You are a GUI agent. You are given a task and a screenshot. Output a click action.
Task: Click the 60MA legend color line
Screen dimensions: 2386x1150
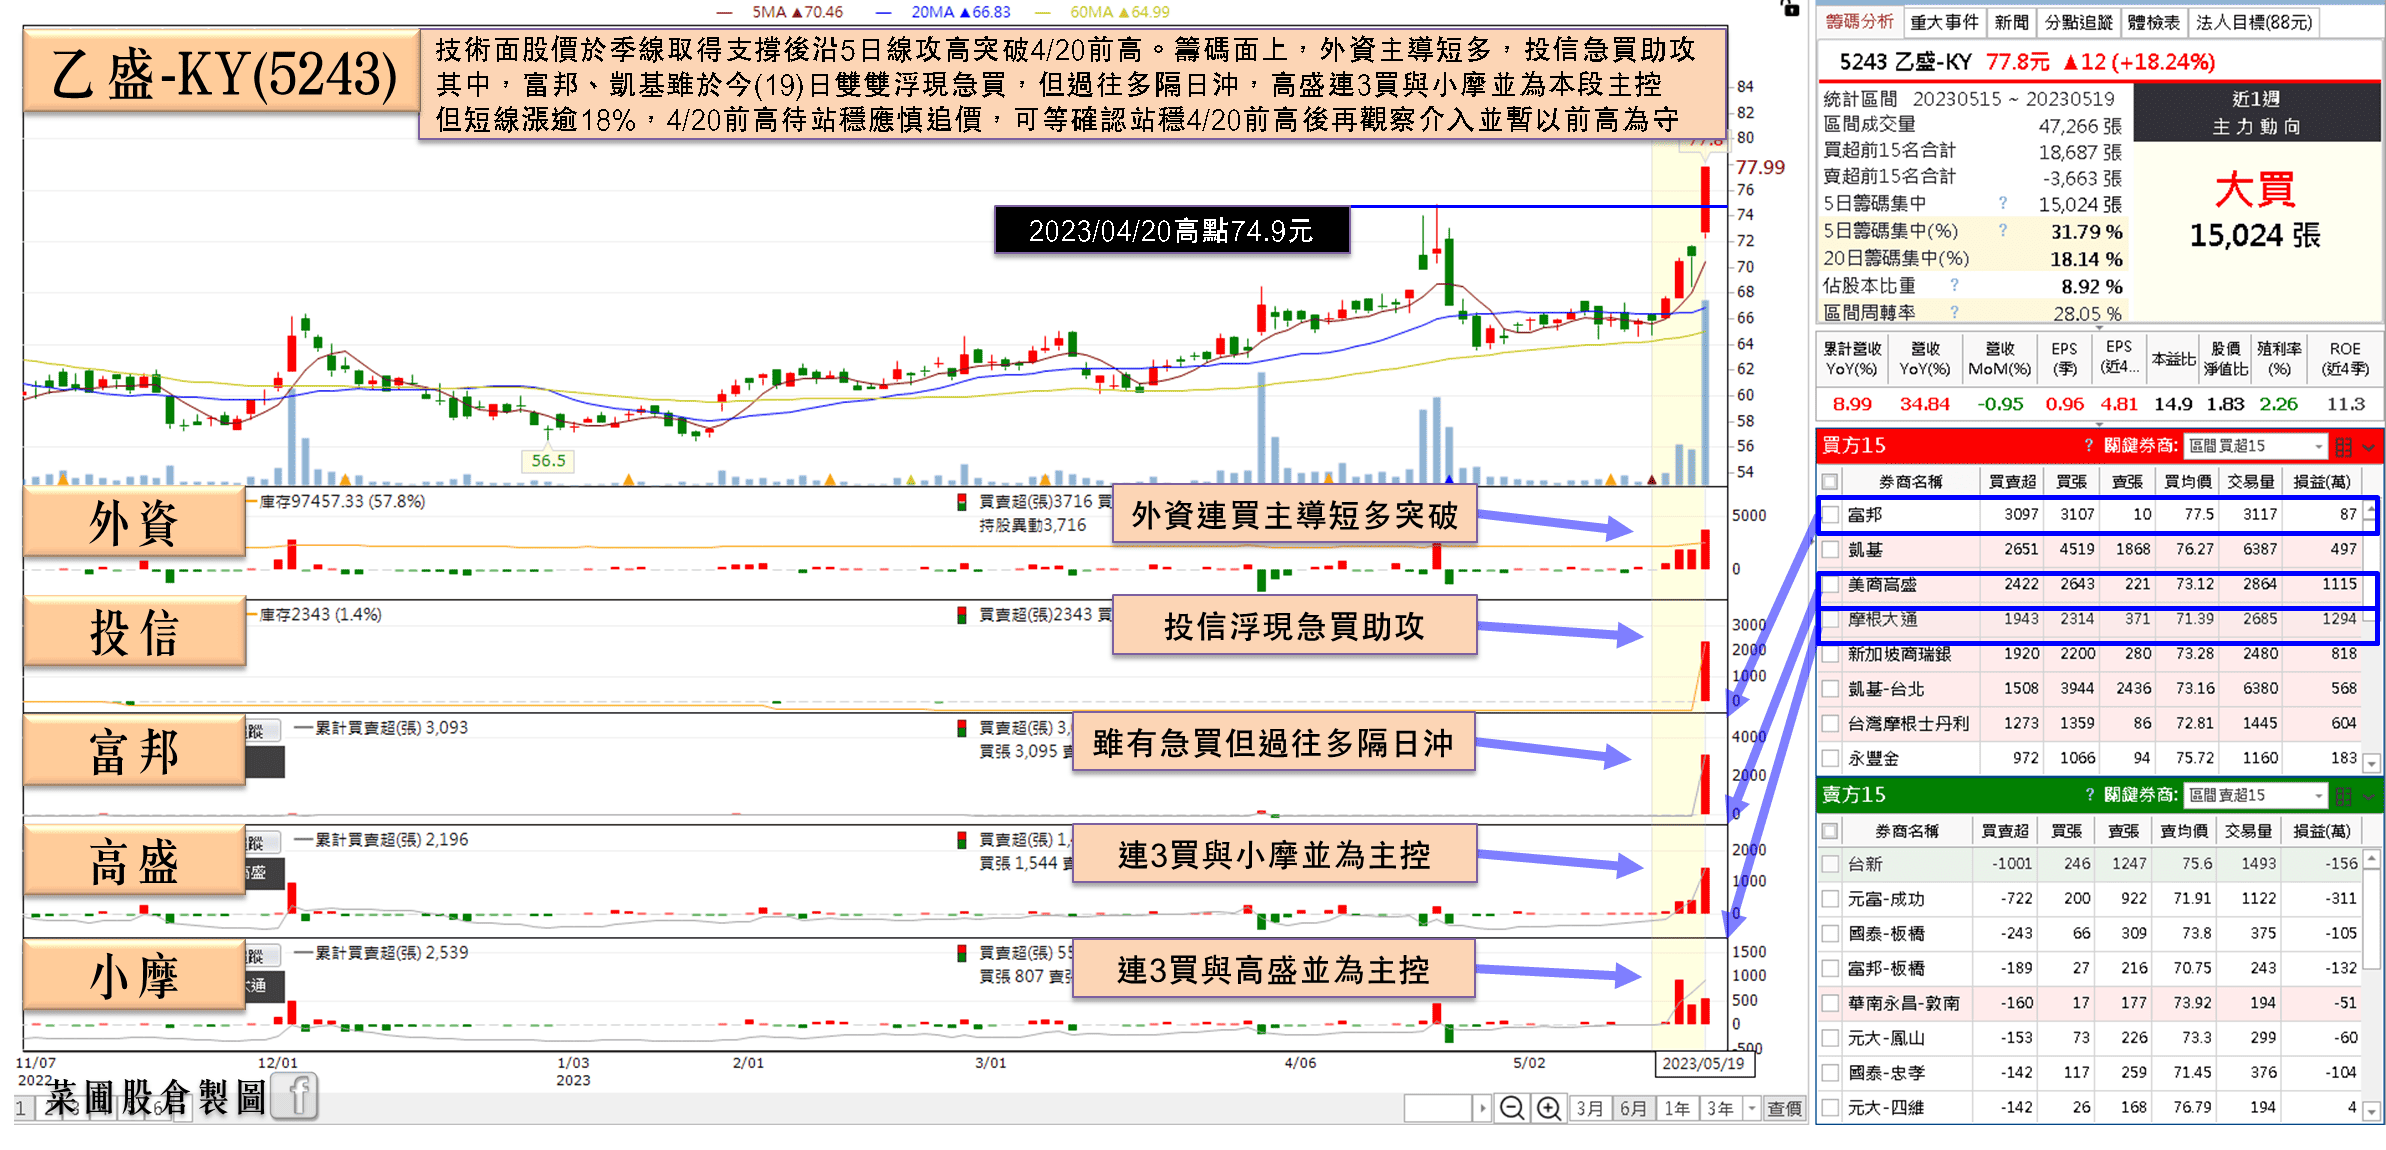pyautogui.click(x=1042, y=12)
